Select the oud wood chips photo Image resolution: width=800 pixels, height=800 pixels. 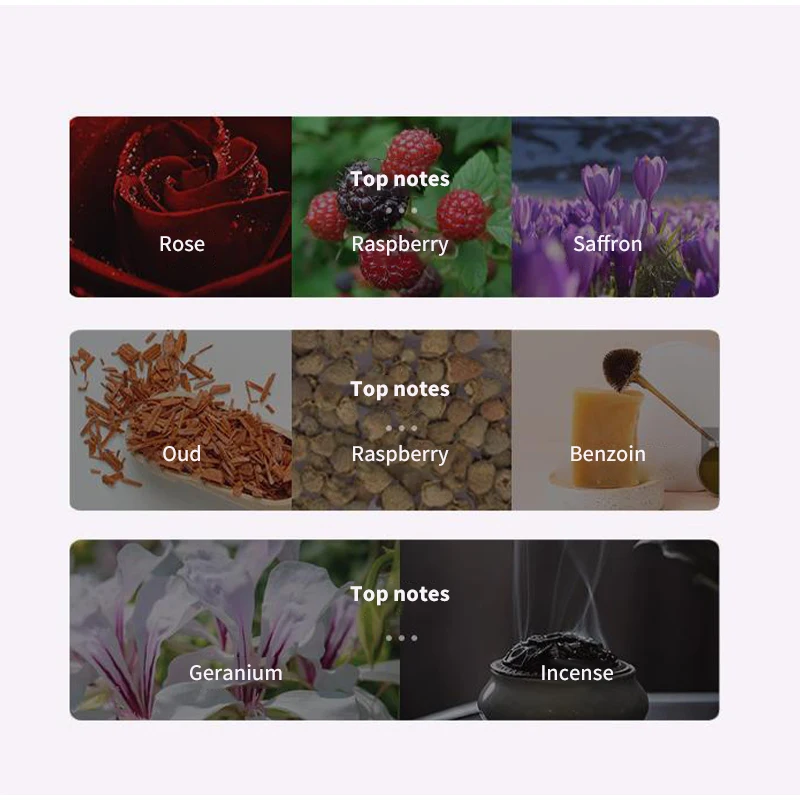pos(181,420)
